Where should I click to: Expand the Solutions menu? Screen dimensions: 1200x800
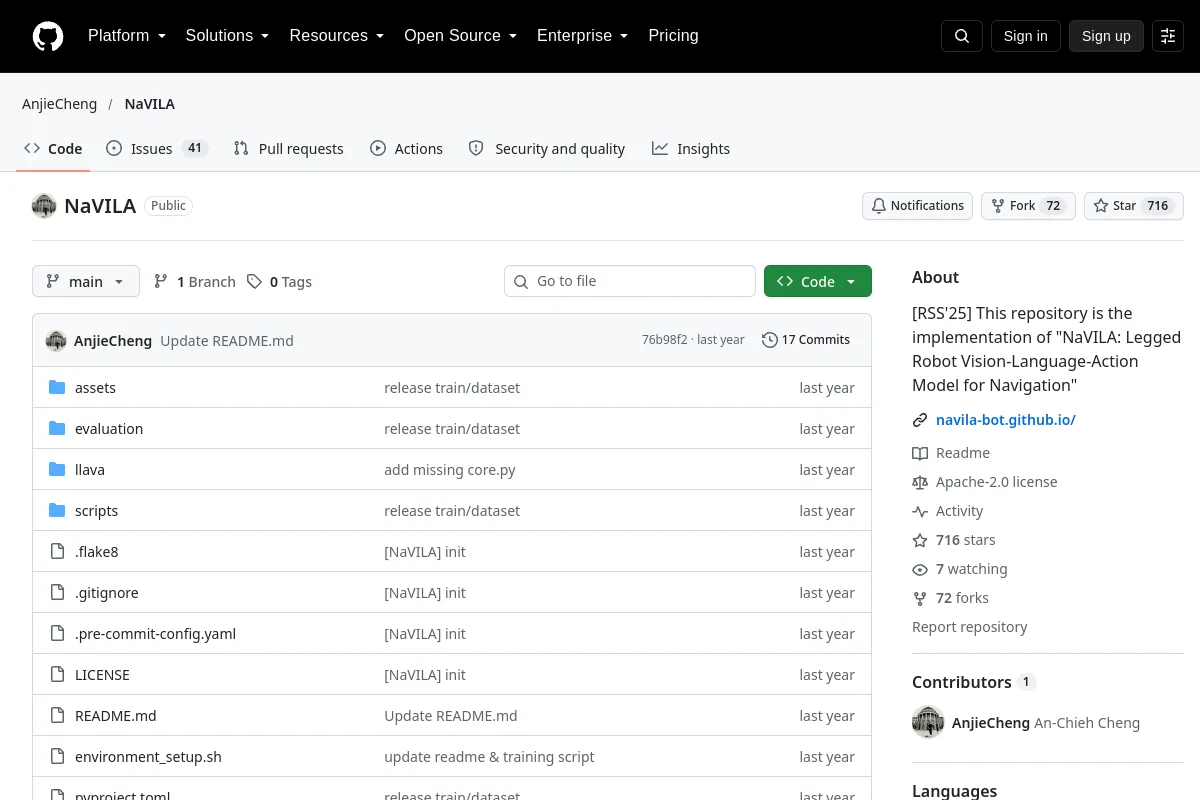point(227,36)
